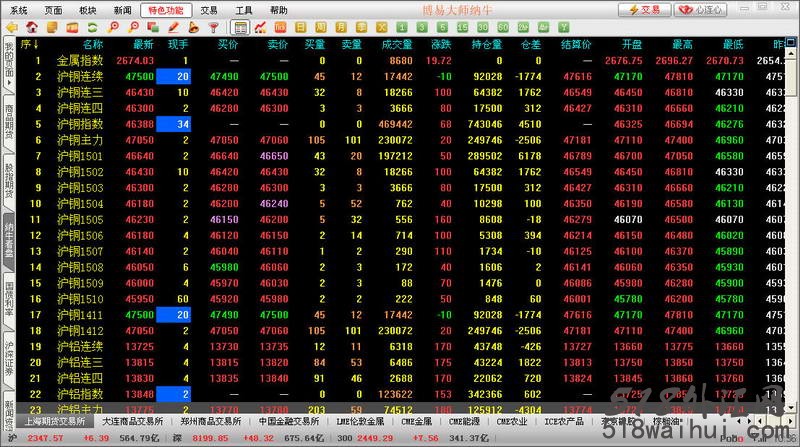Click the 最新 column header

point(143,45)
